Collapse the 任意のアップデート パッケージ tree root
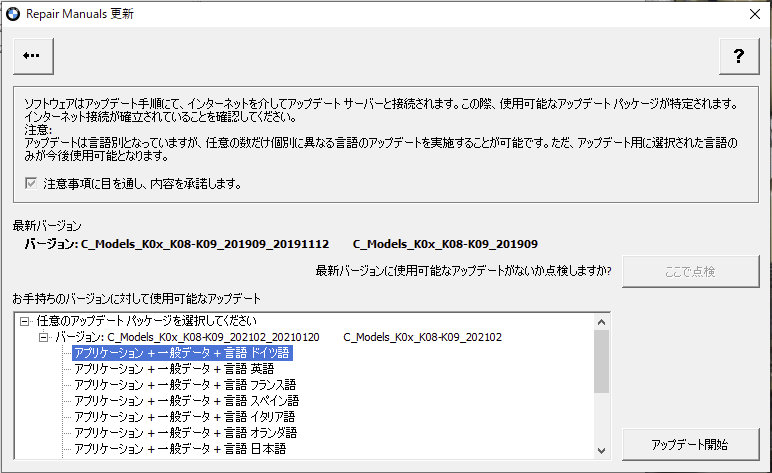 [24, 321]
